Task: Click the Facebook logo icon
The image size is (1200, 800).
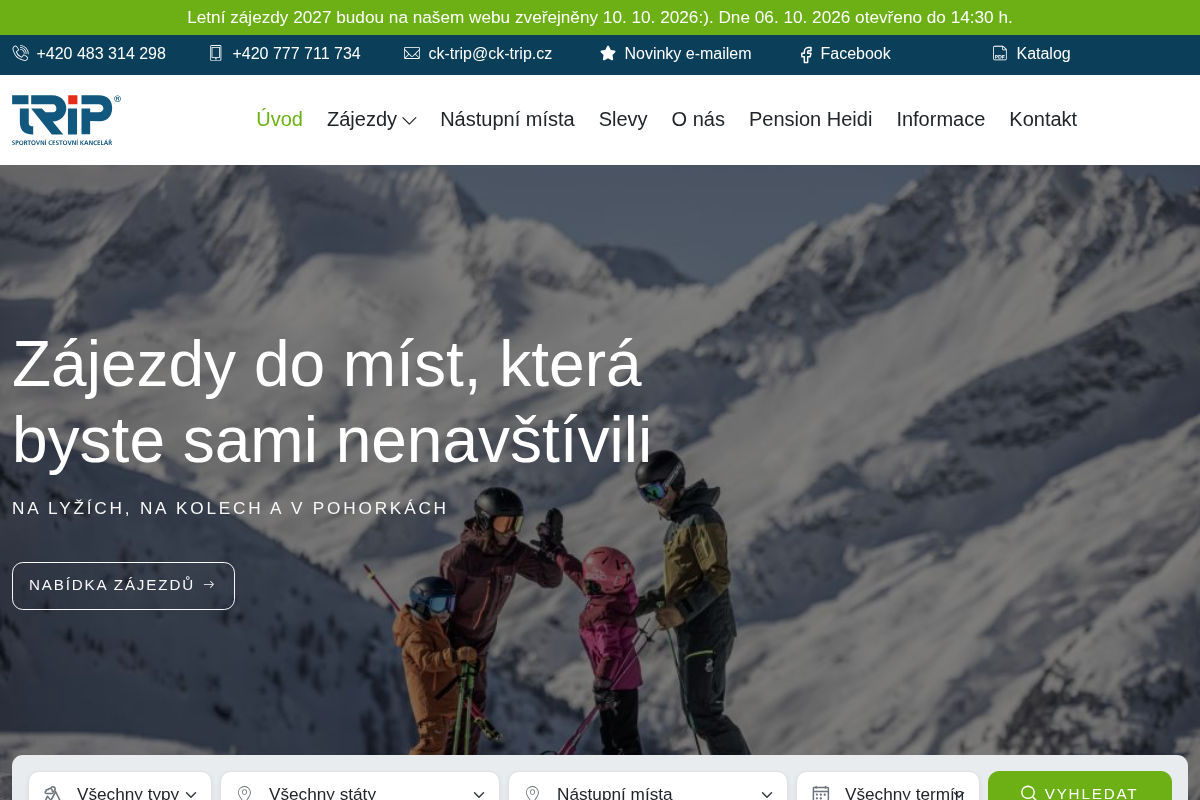Action: 806,55
